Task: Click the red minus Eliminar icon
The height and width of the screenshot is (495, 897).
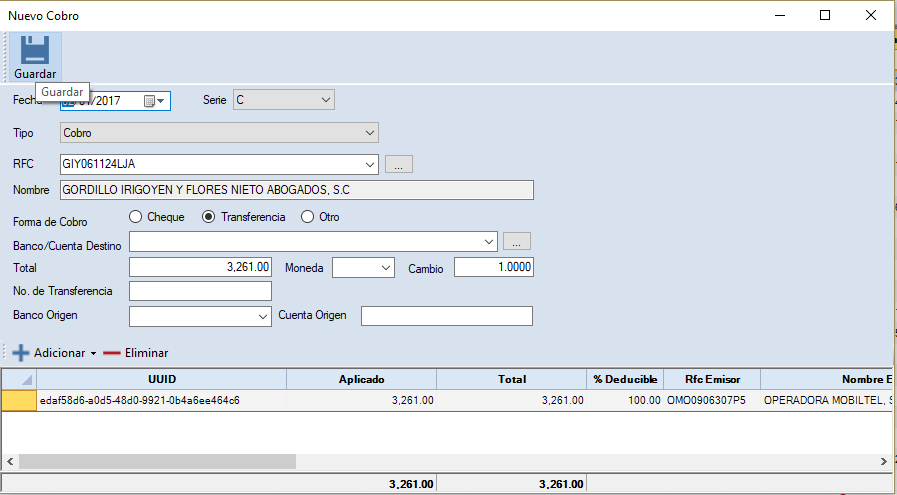Action: (112, 353)
